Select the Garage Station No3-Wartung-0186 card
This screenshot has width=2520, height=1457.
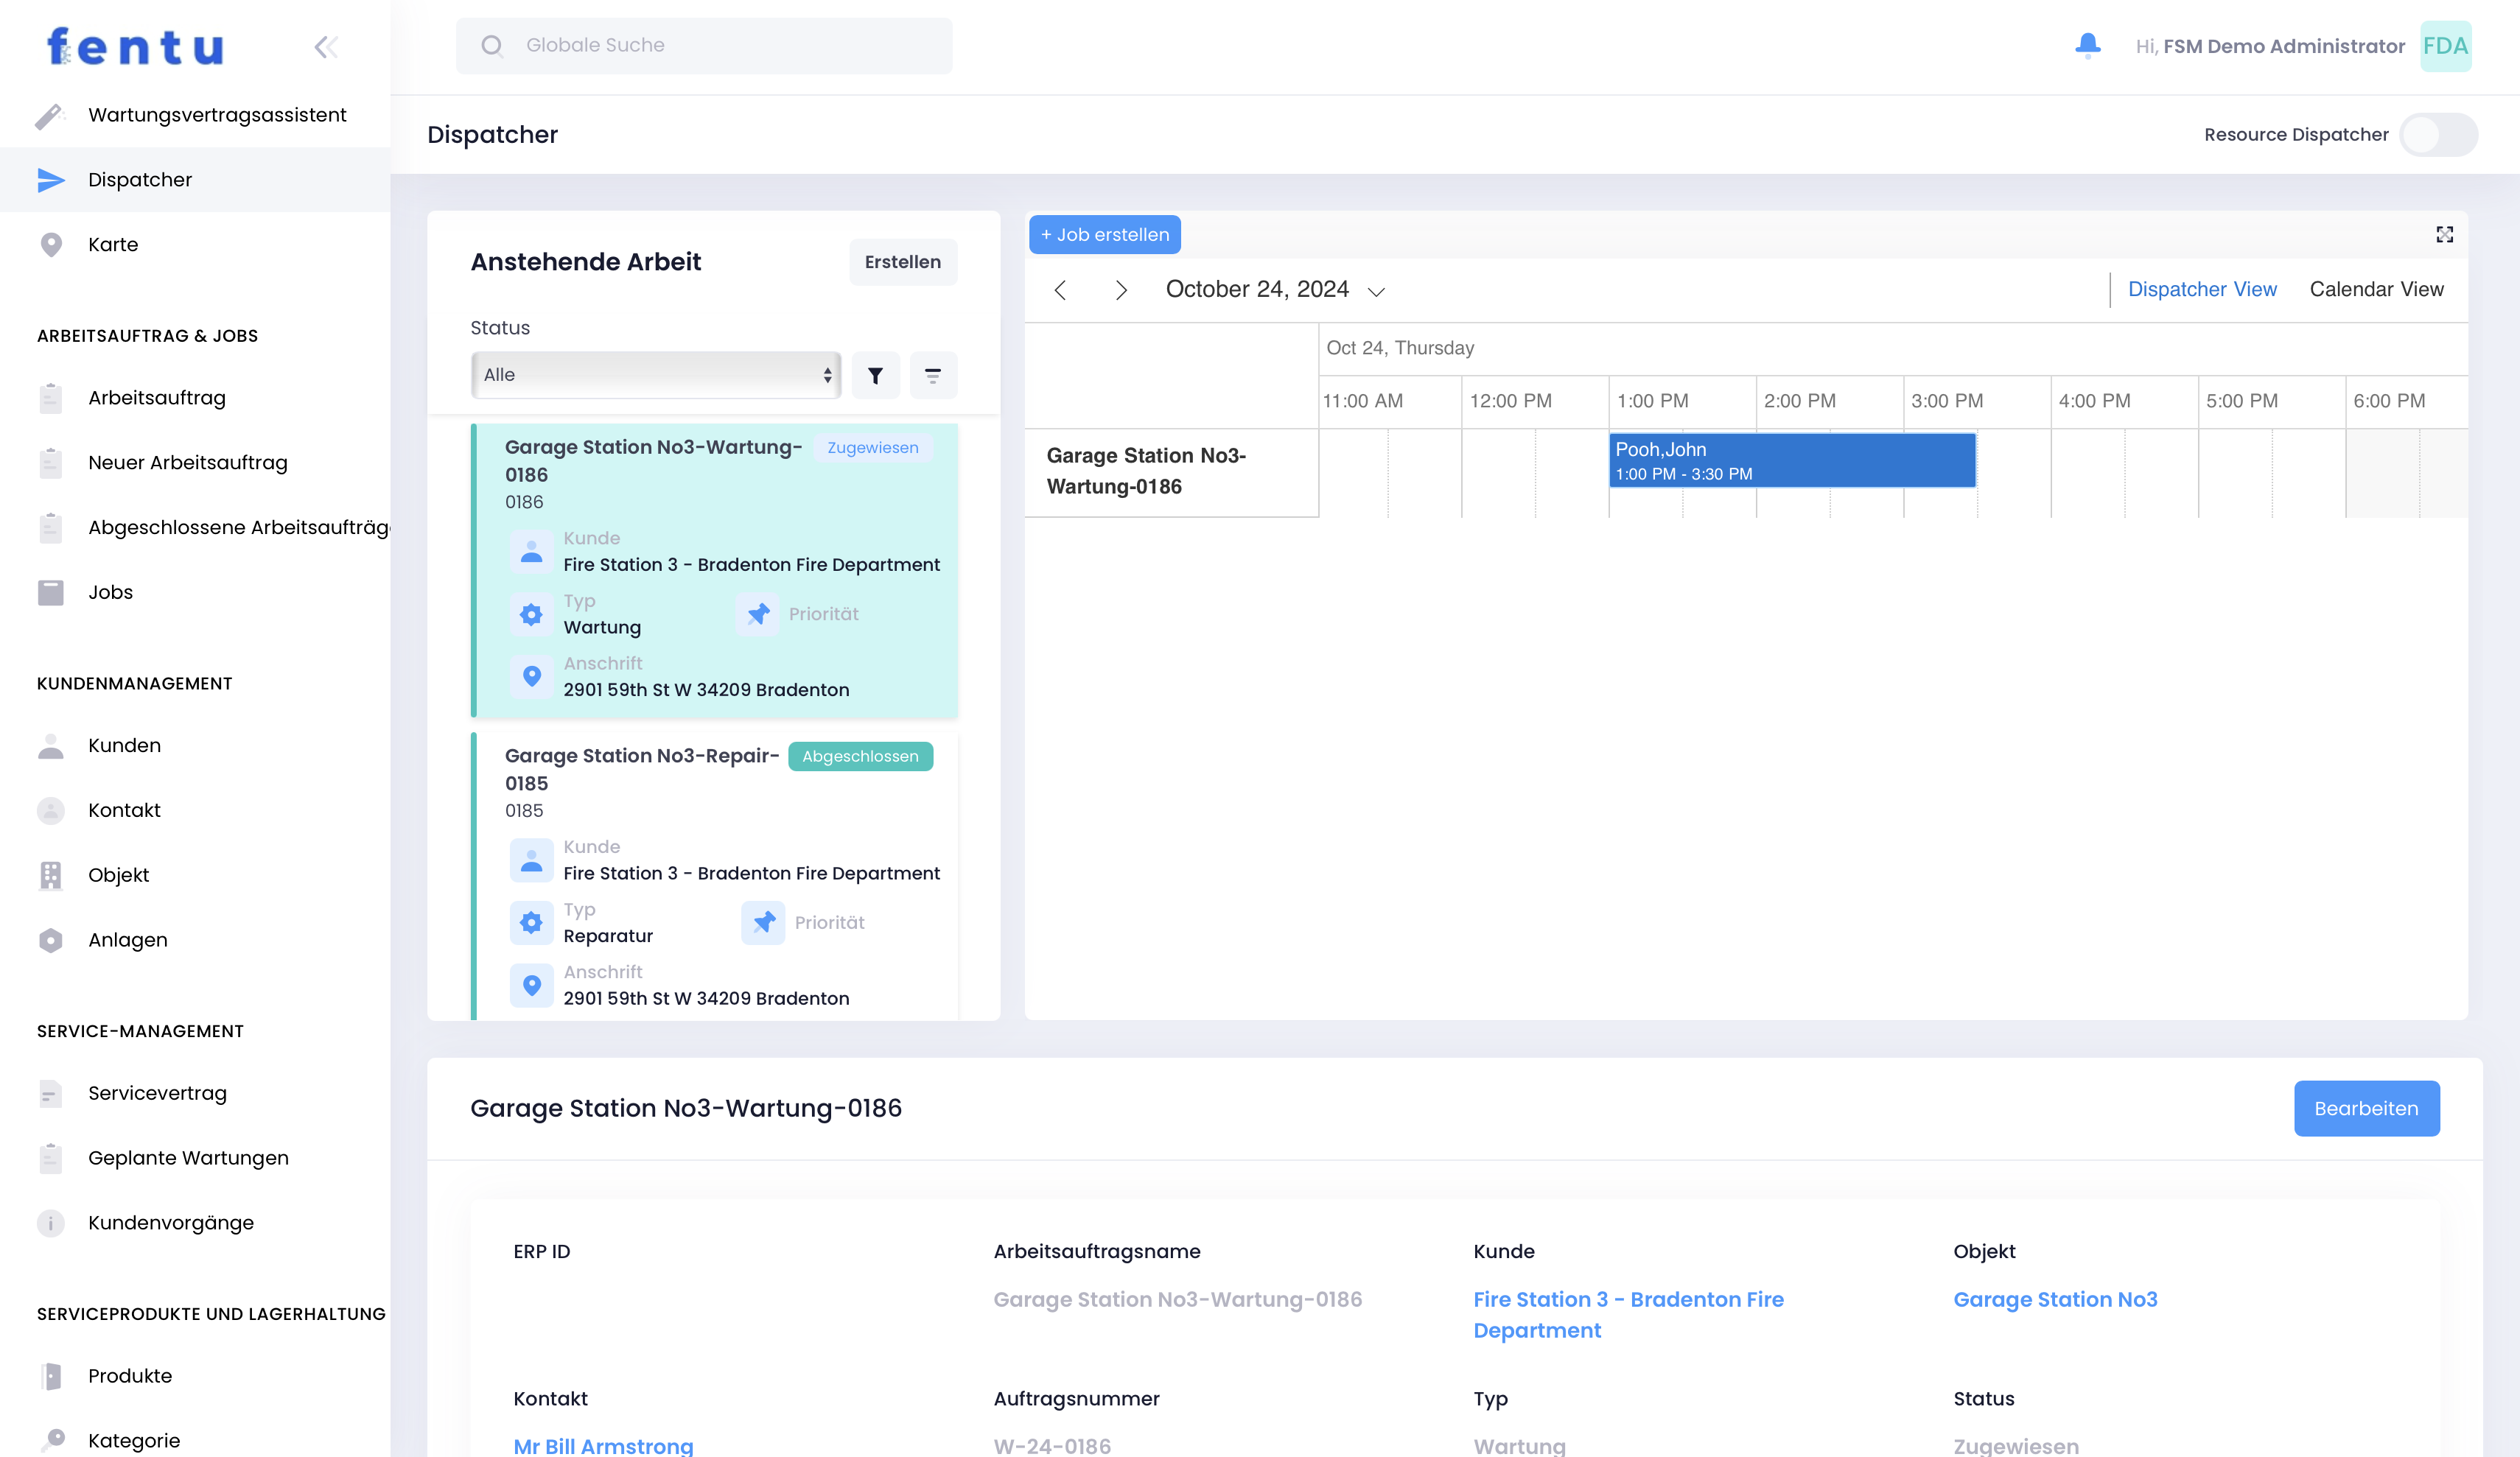[x=714, y=571]
